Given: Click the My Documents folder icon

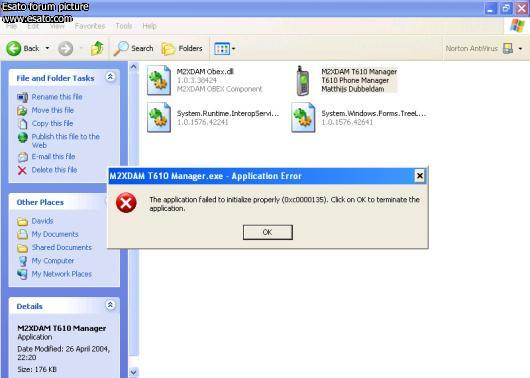Looking at the screenshot, I should [22, 234].
